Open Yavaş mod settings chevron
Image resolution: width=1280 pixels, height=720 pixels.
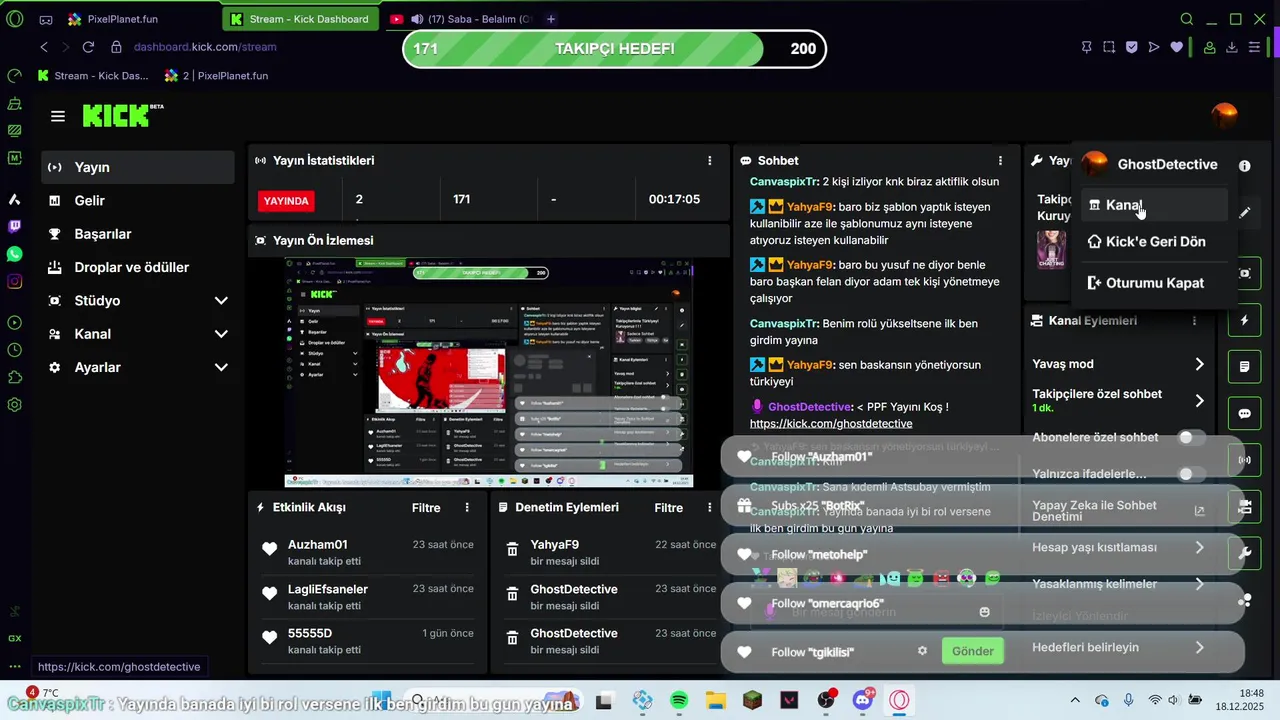[x=1199, y=364]
